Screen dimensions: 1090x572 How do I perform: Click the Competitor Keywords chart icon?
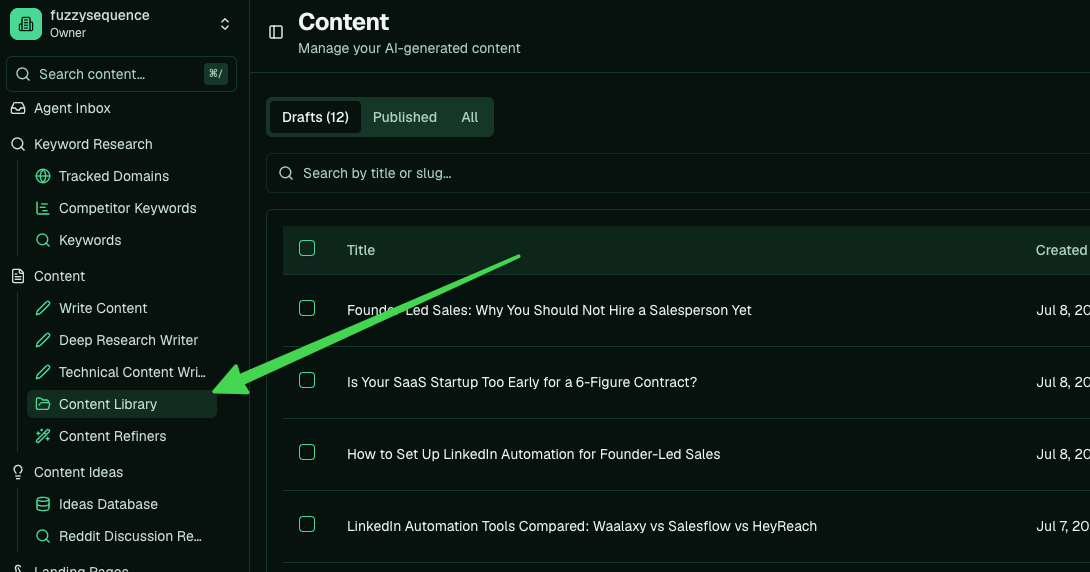(x=43, y=208)
